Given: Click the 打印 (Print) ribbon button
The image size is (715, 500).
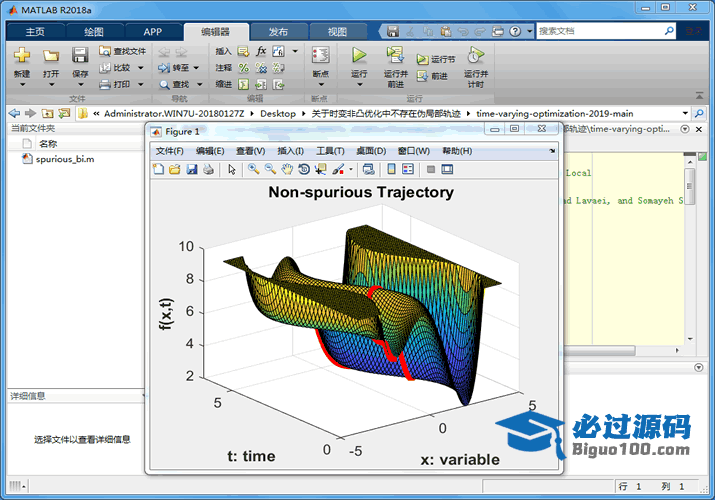Looking at the screenshot, I should [x=115, y=84].
